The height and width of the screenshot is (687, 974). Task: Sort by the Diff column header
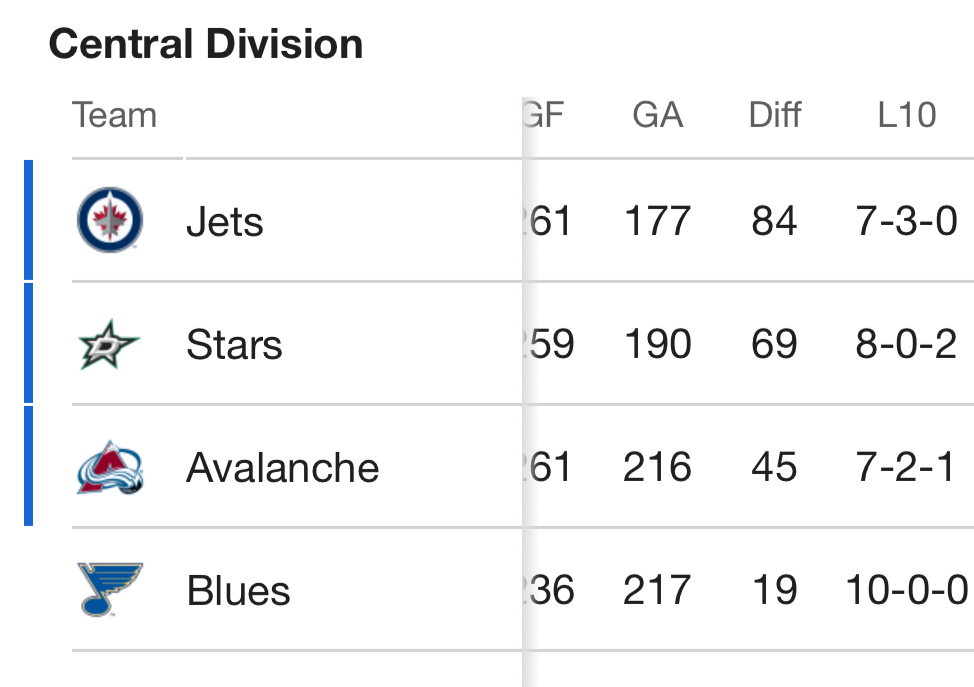[774, 115]
